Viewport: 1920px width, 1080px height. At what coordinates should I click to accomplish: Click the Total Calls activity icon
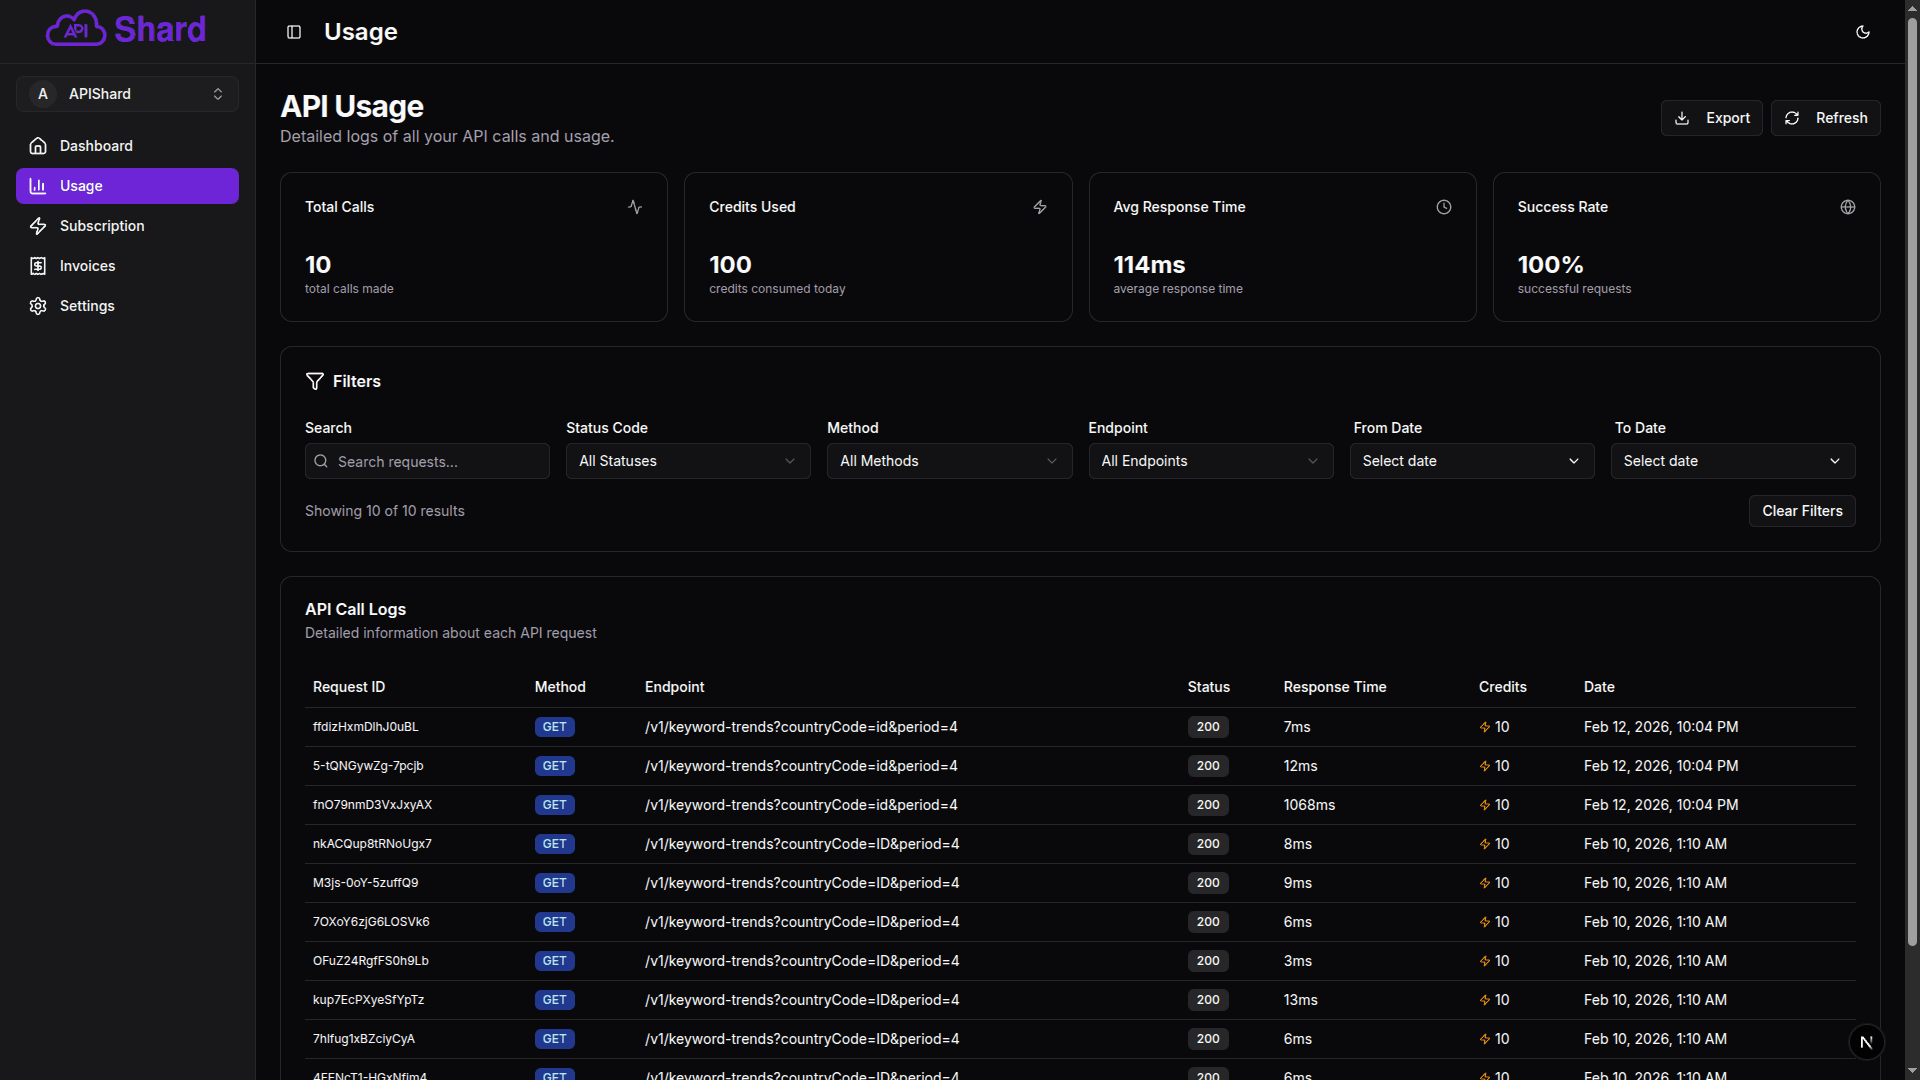pyautogui.click(x=635, y=207)
